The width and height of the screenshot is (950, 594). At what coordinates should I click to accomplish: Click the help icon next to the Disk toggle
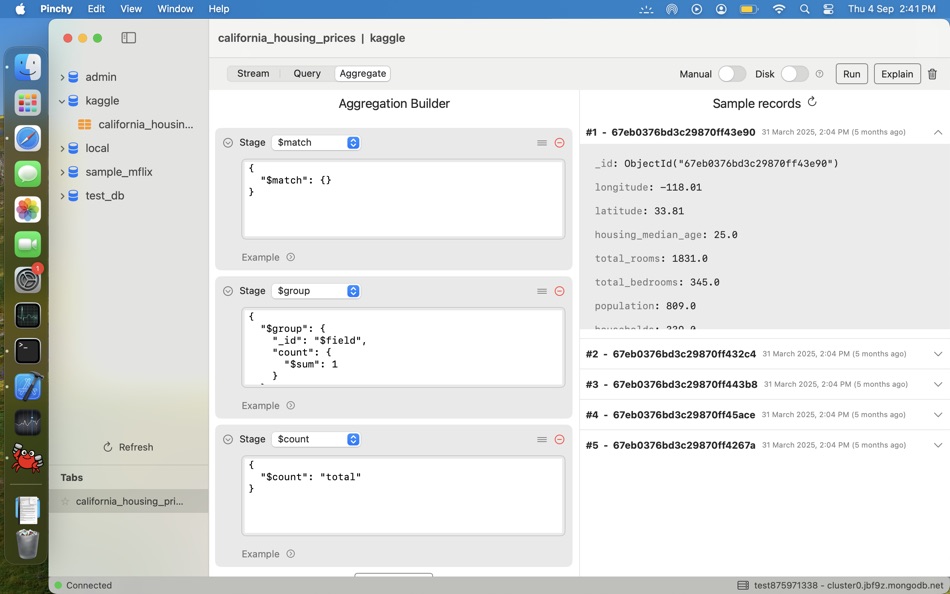819,74
